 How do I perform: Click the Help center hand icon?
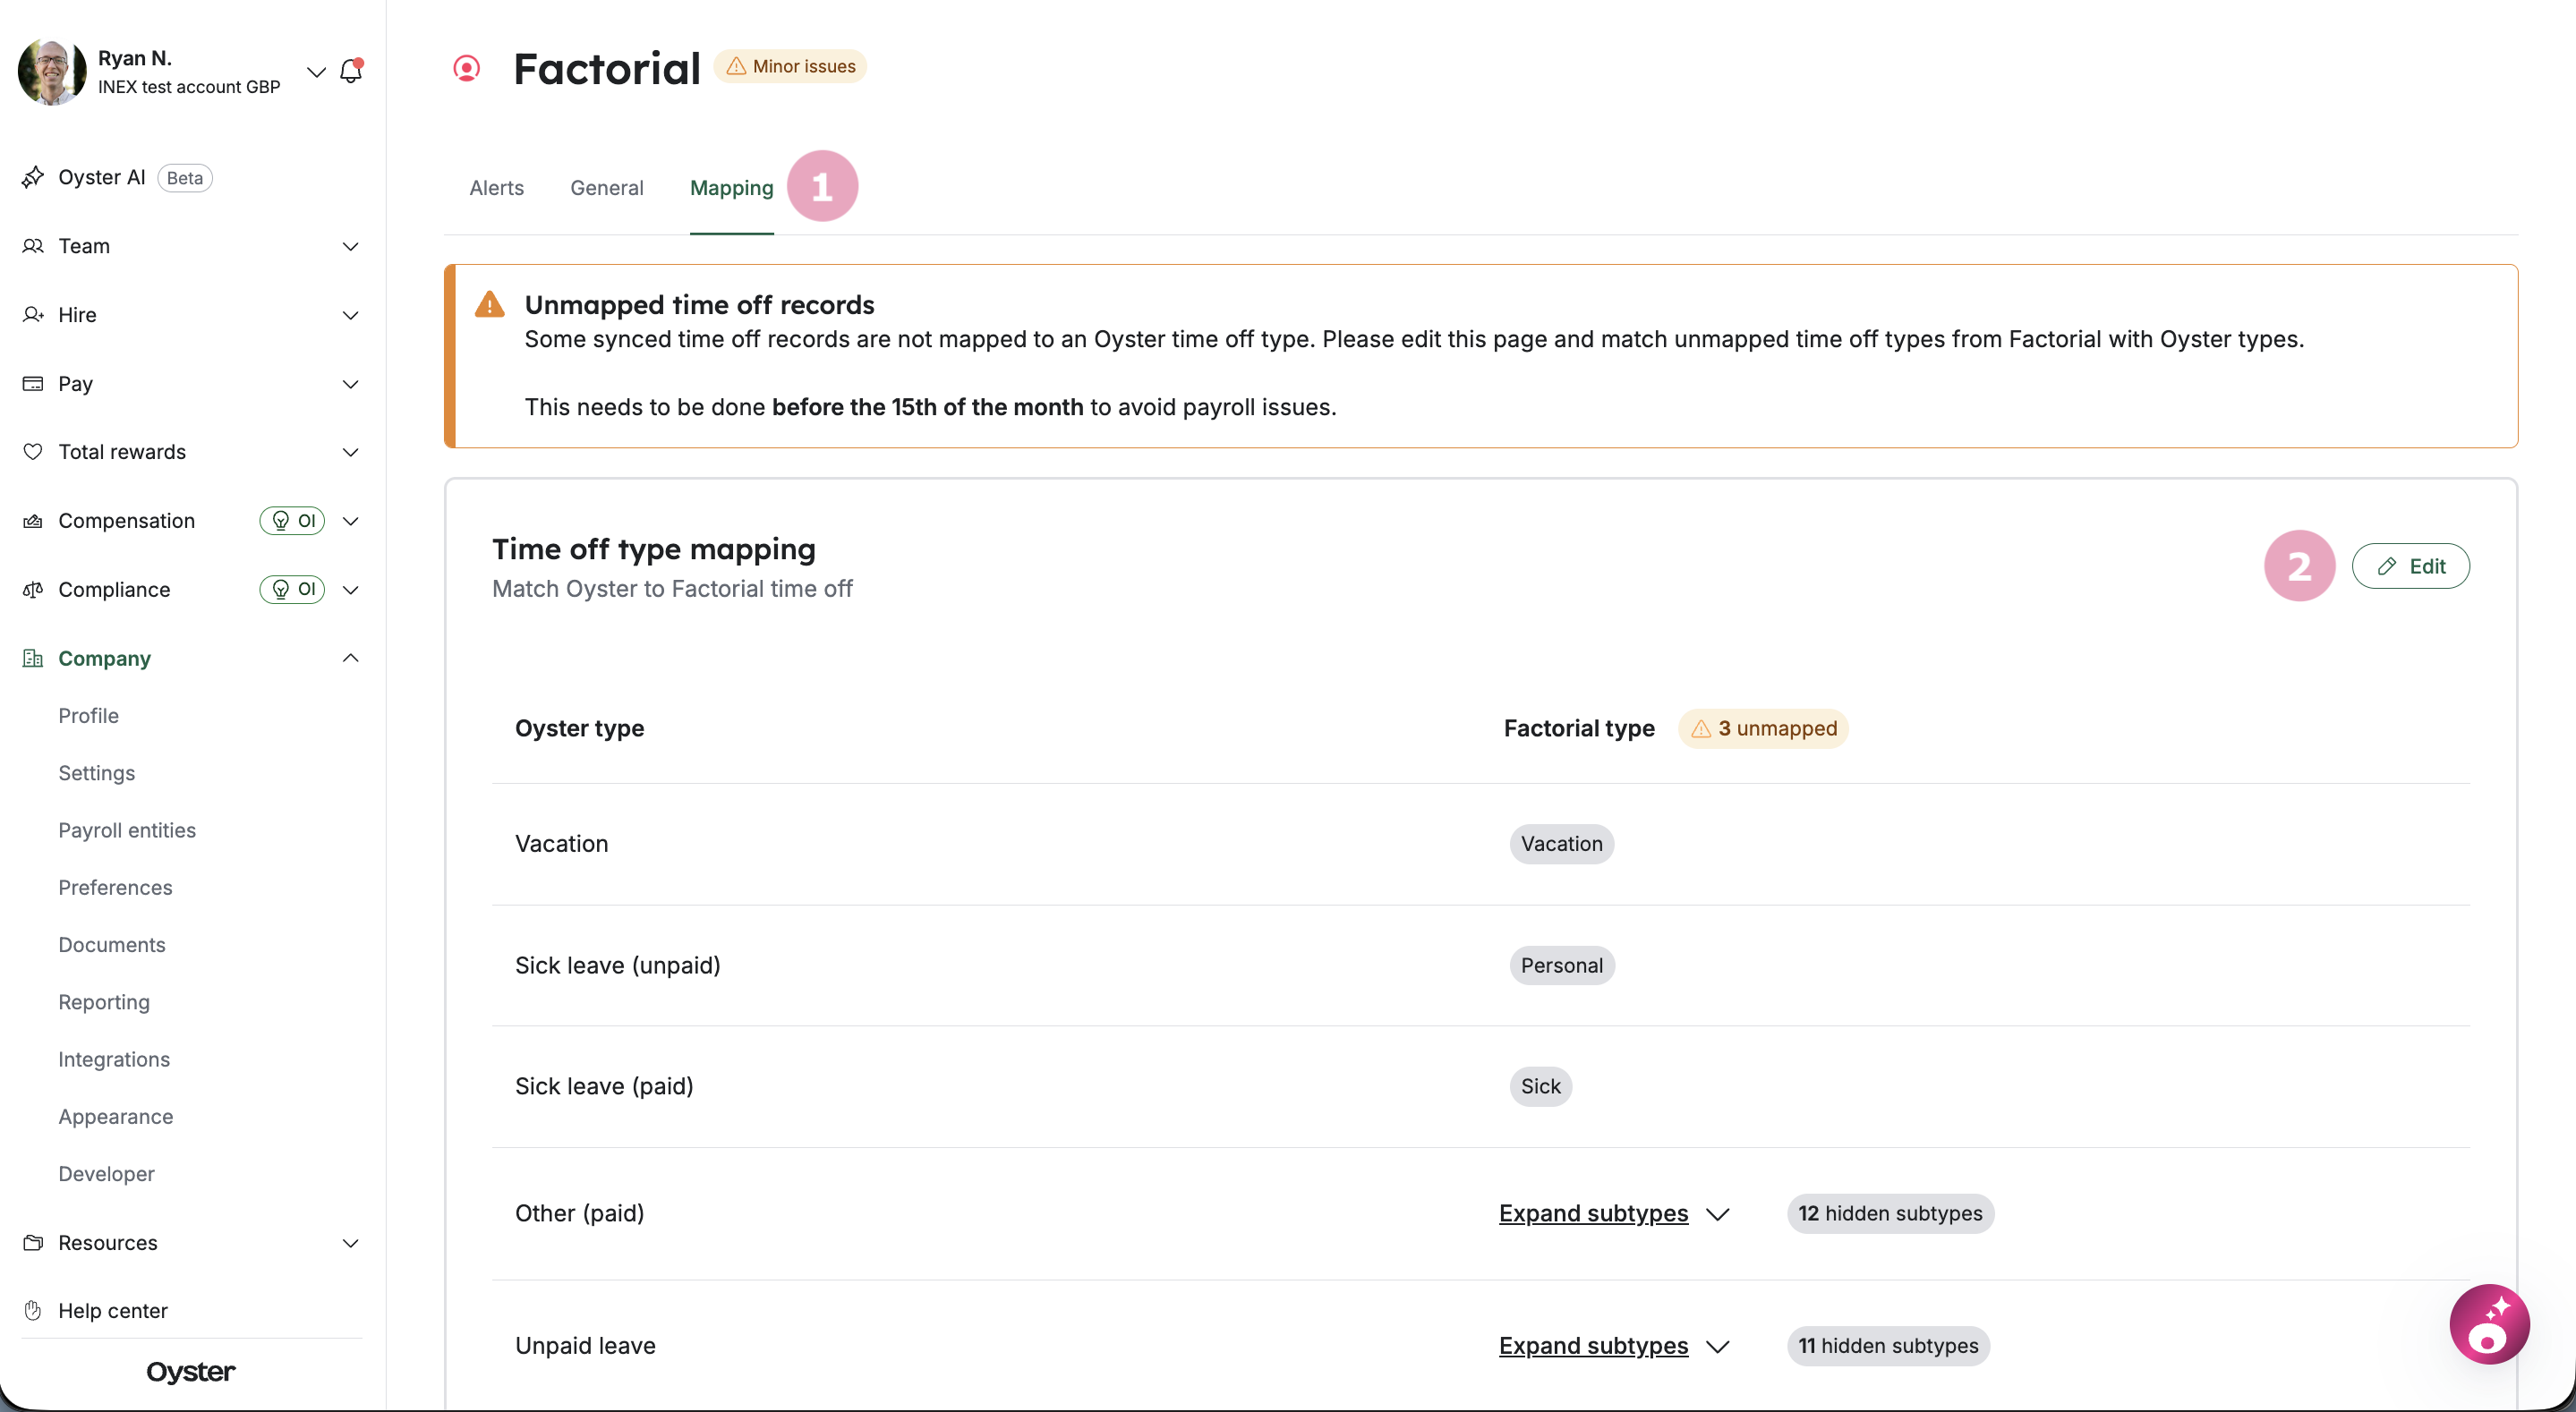click(x=33, y=1310)
